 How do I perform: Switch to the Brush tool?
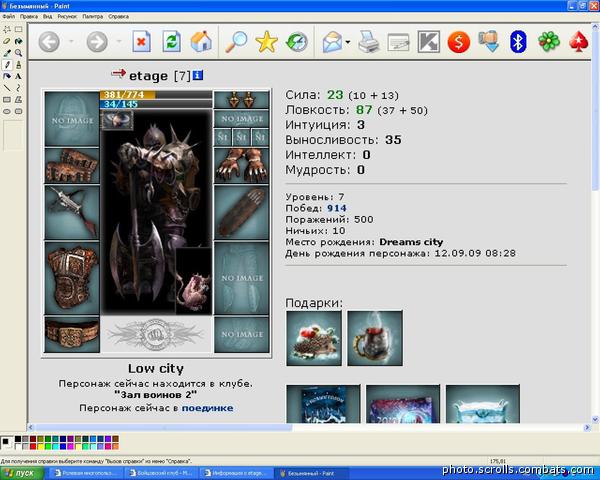(x=18, y=65)
